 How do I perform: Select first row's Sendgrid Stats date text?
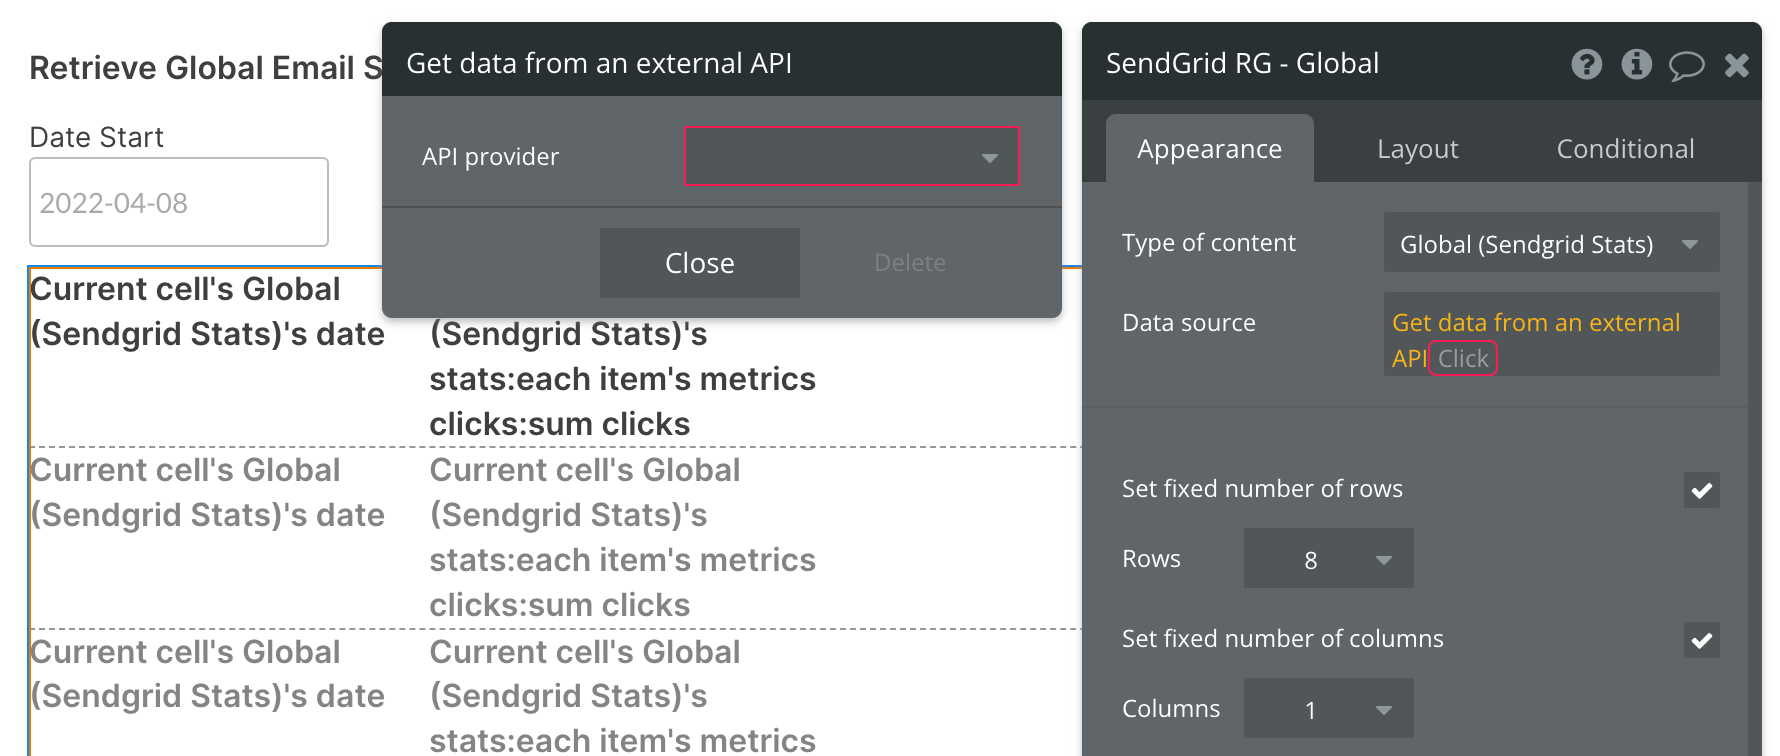point(207,311)
